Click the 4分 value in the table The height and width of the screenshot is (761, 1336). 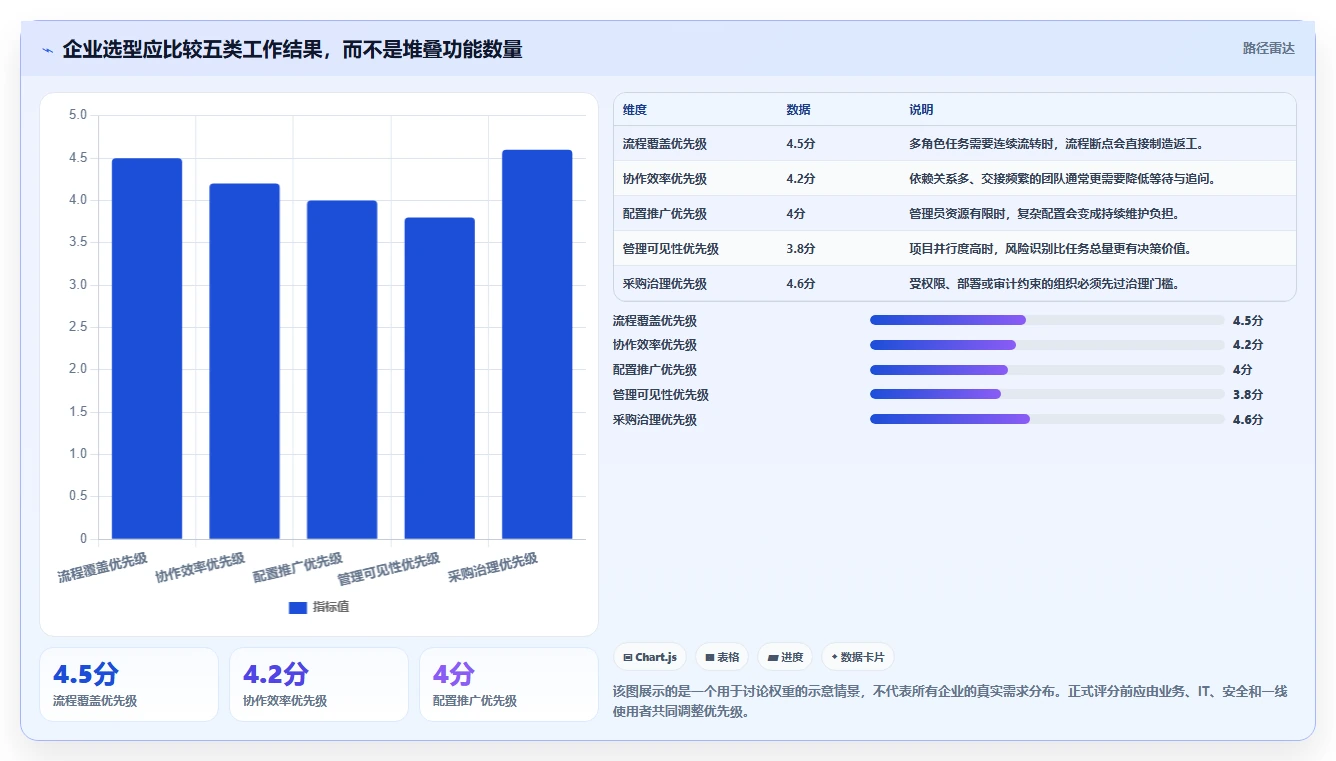coord(796,214)
